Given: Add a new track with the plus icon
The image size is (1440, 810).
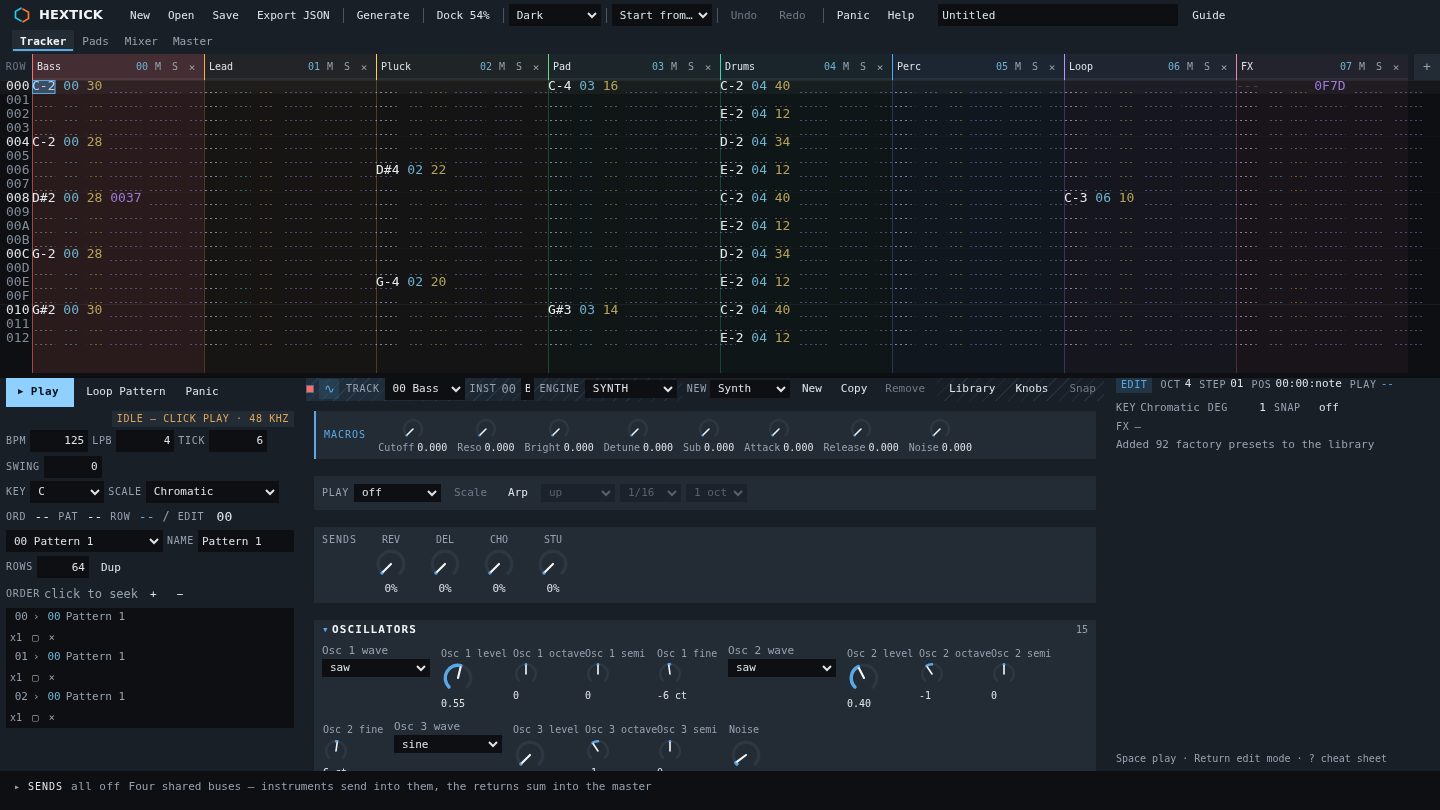Looking at the screenshot, I should 1426,67.
